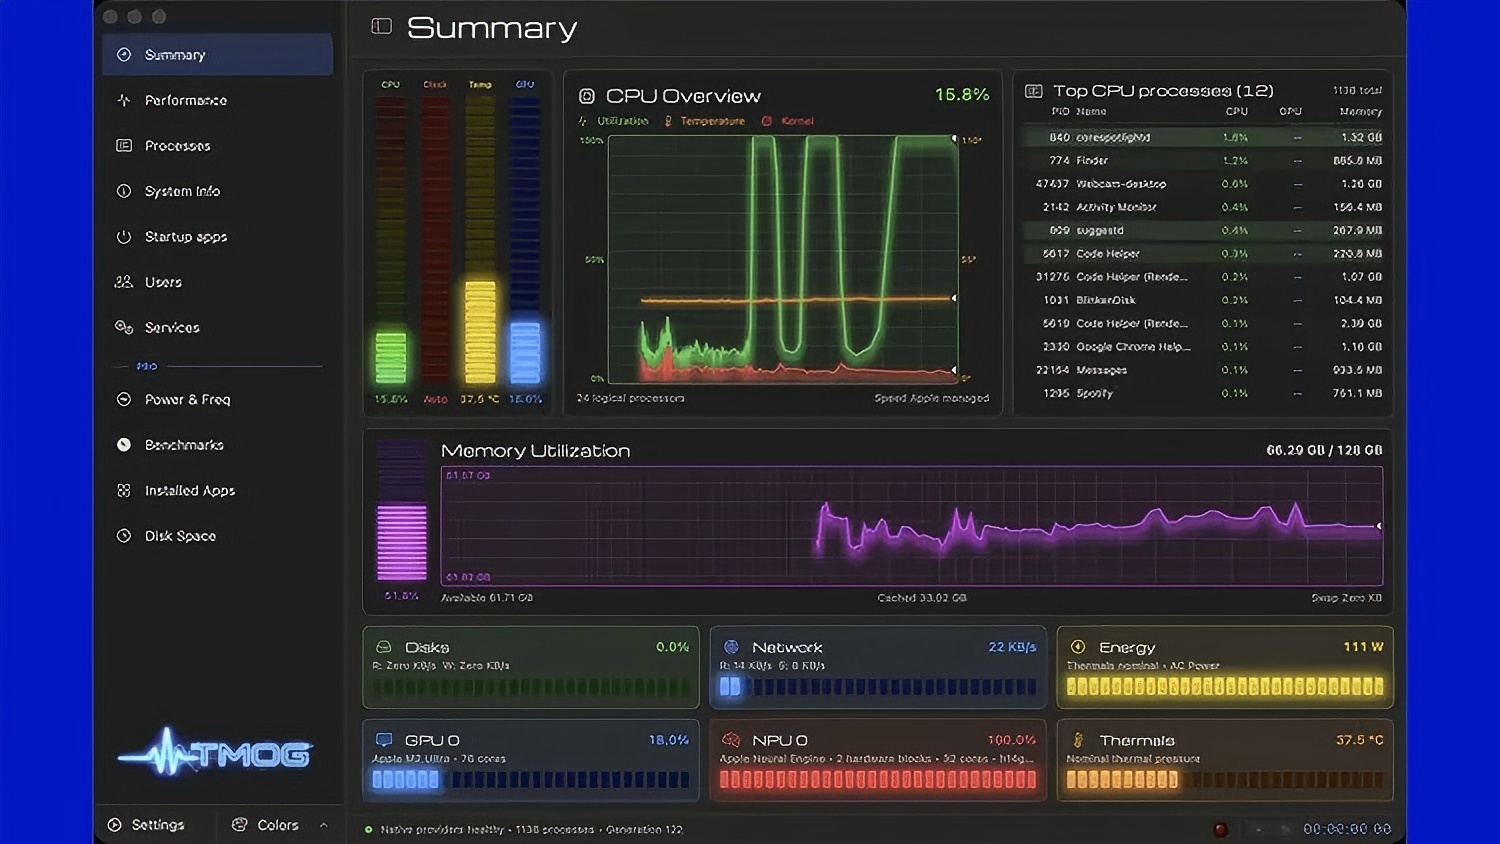The height and width of the screenshot is (844, 1500).
Task: Open the Processes view
Action: (x=217, y=146)
